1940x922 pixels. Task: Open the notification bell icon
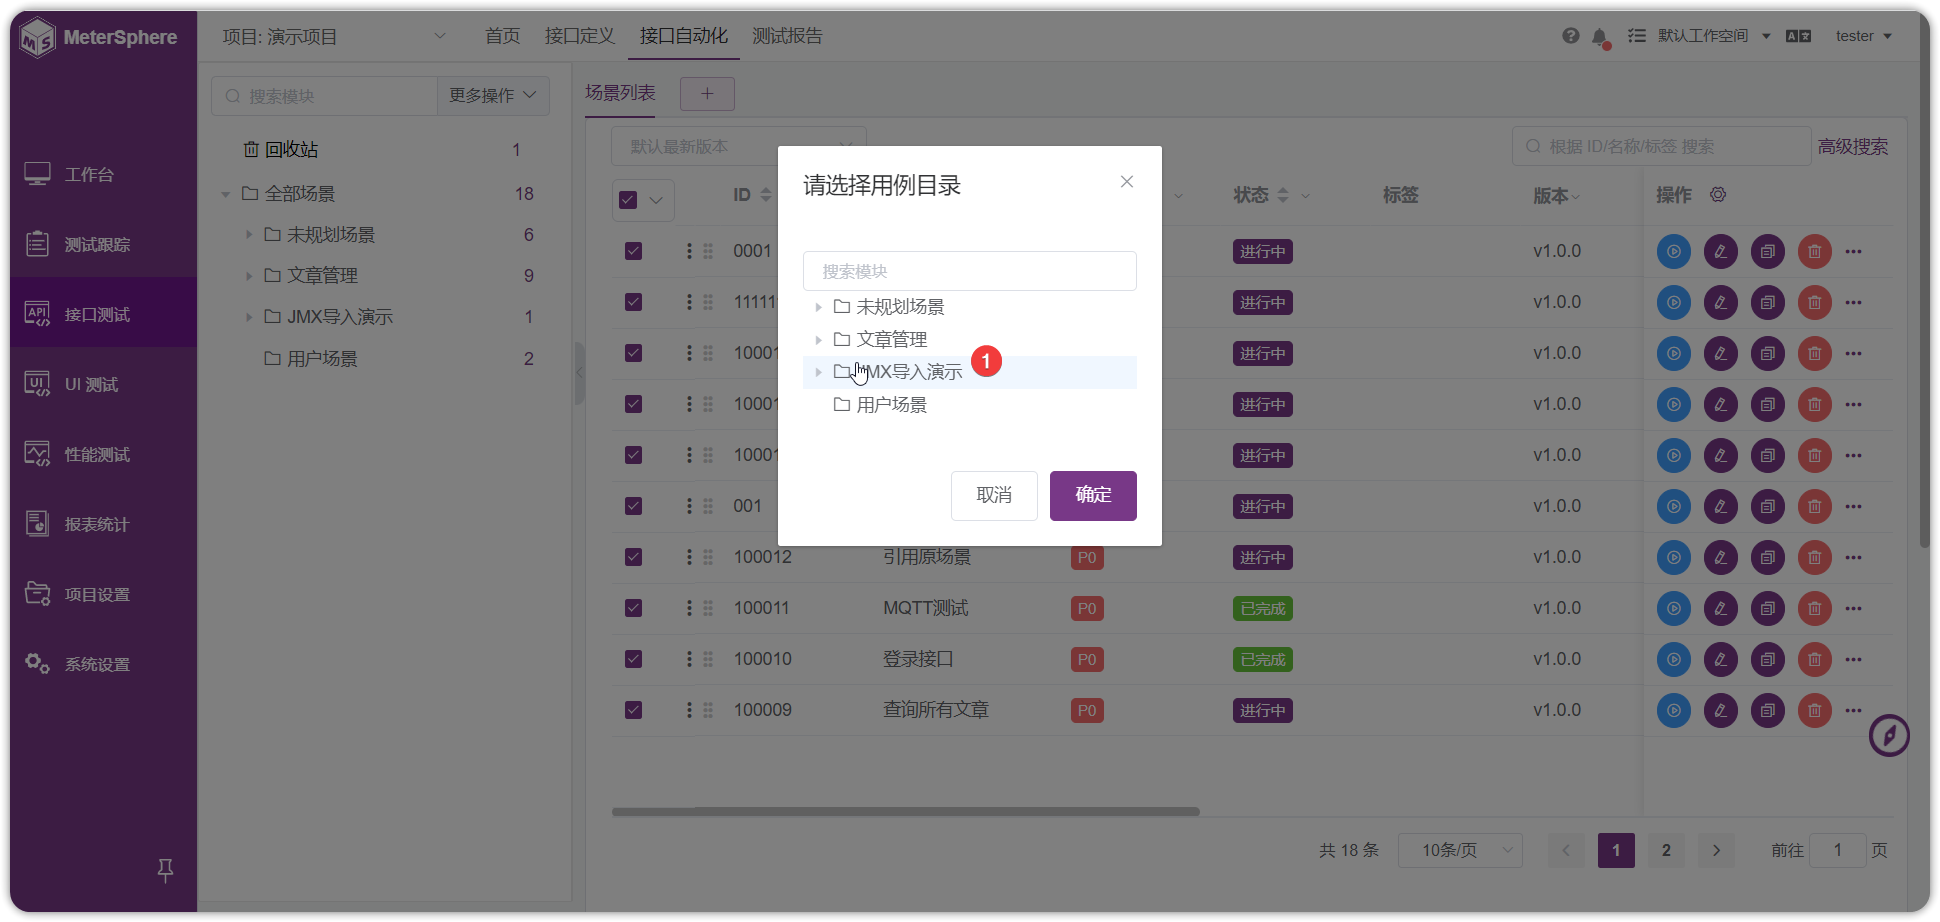pyautogui.click(x=1599, y=37)
